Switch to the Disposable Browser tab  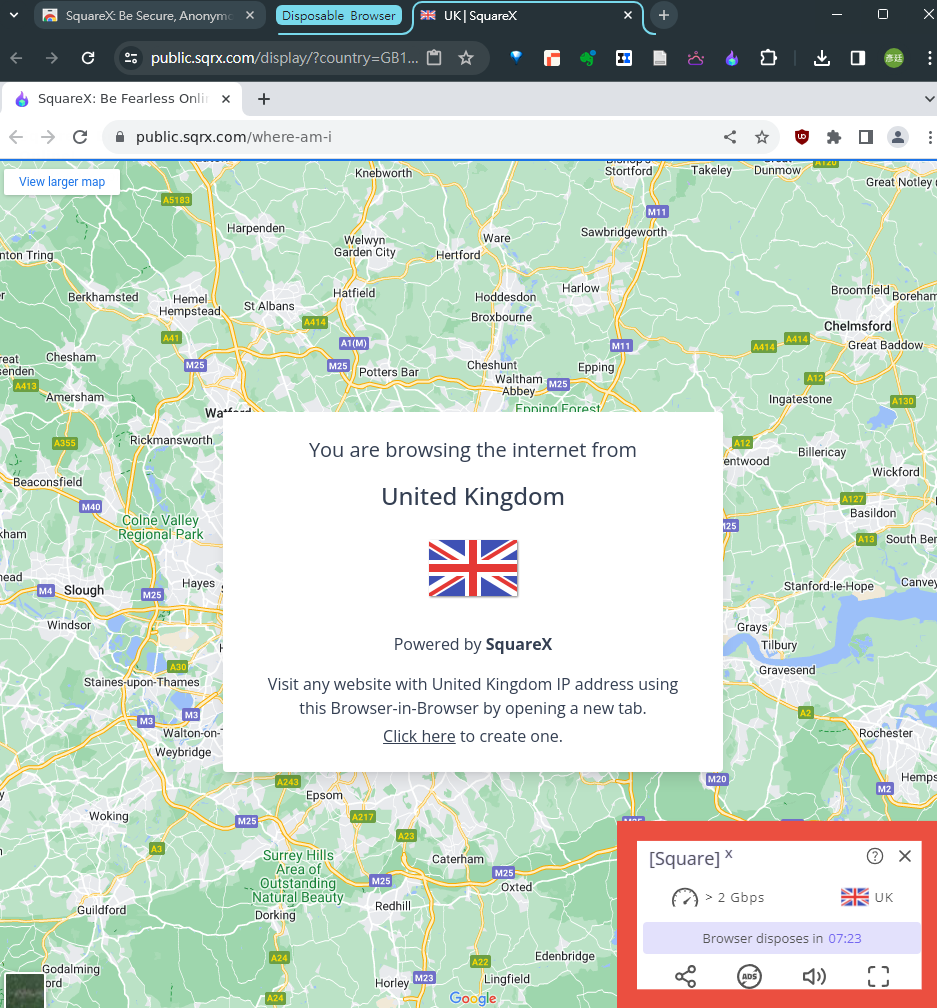tap(342, 15)
